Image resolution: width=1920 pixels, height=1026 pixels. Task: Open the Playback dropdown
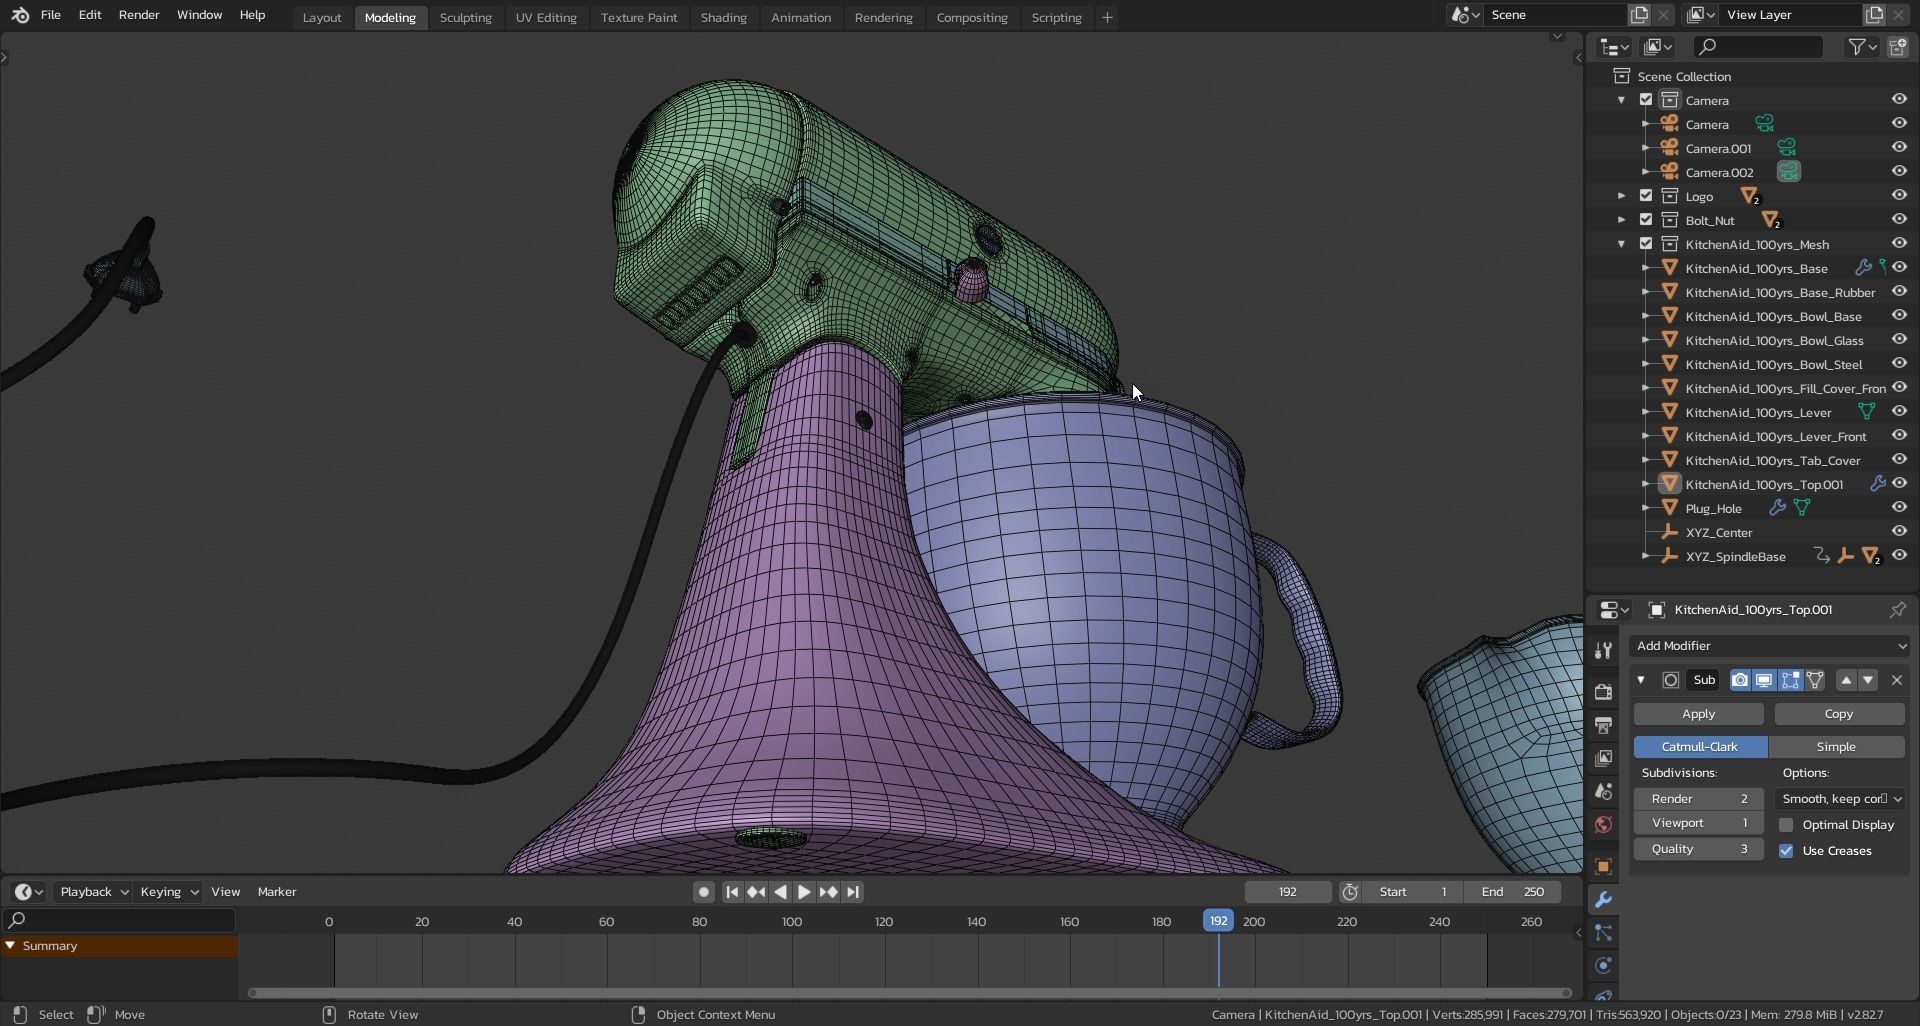pyautogui.click(x=93, y=892)
